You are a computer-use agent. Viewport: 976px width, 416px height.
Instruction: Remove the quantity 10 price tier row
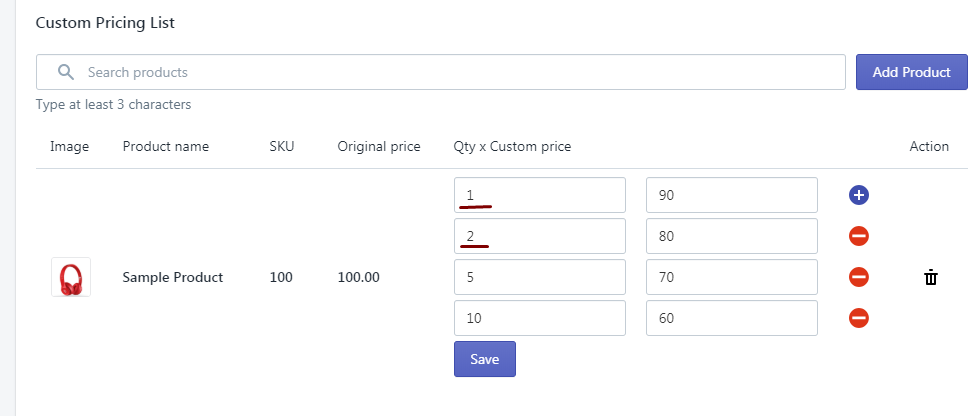858,318
